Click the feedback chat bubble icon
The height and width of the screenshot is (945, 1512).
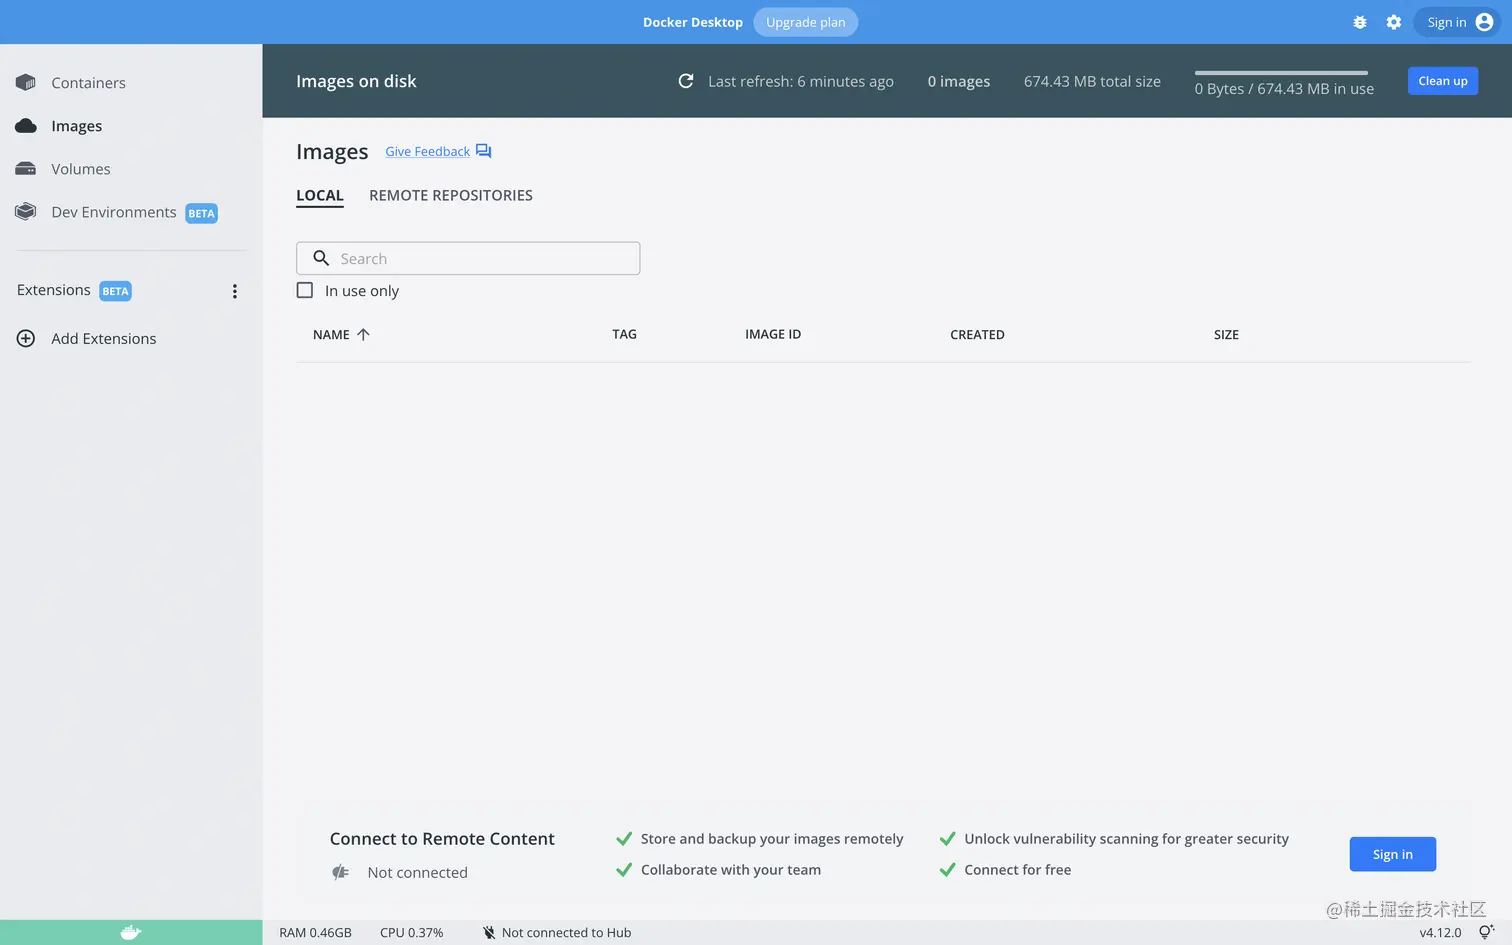pyautogui.click(x=484, y=151)
